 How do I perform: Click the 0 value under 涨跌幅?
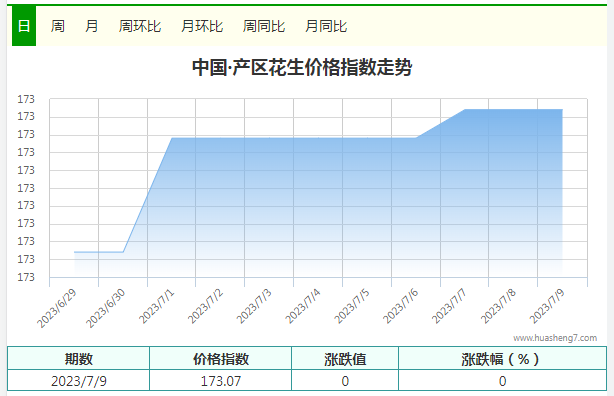point(502,381)
